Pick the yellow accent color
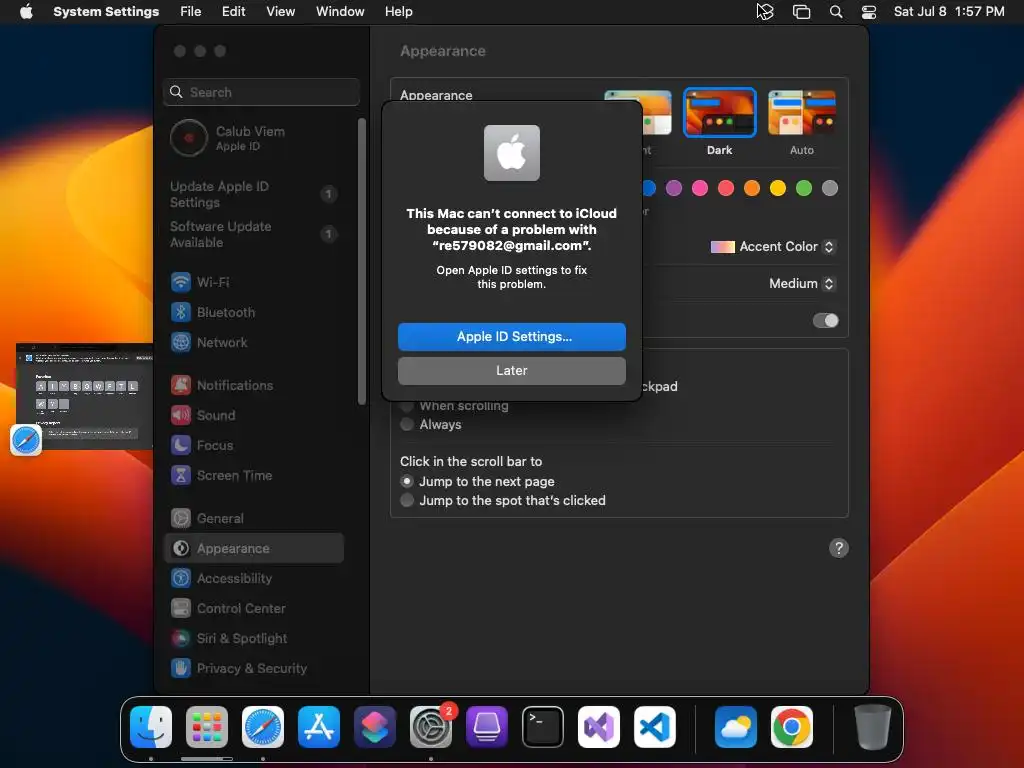 [778, 188]
